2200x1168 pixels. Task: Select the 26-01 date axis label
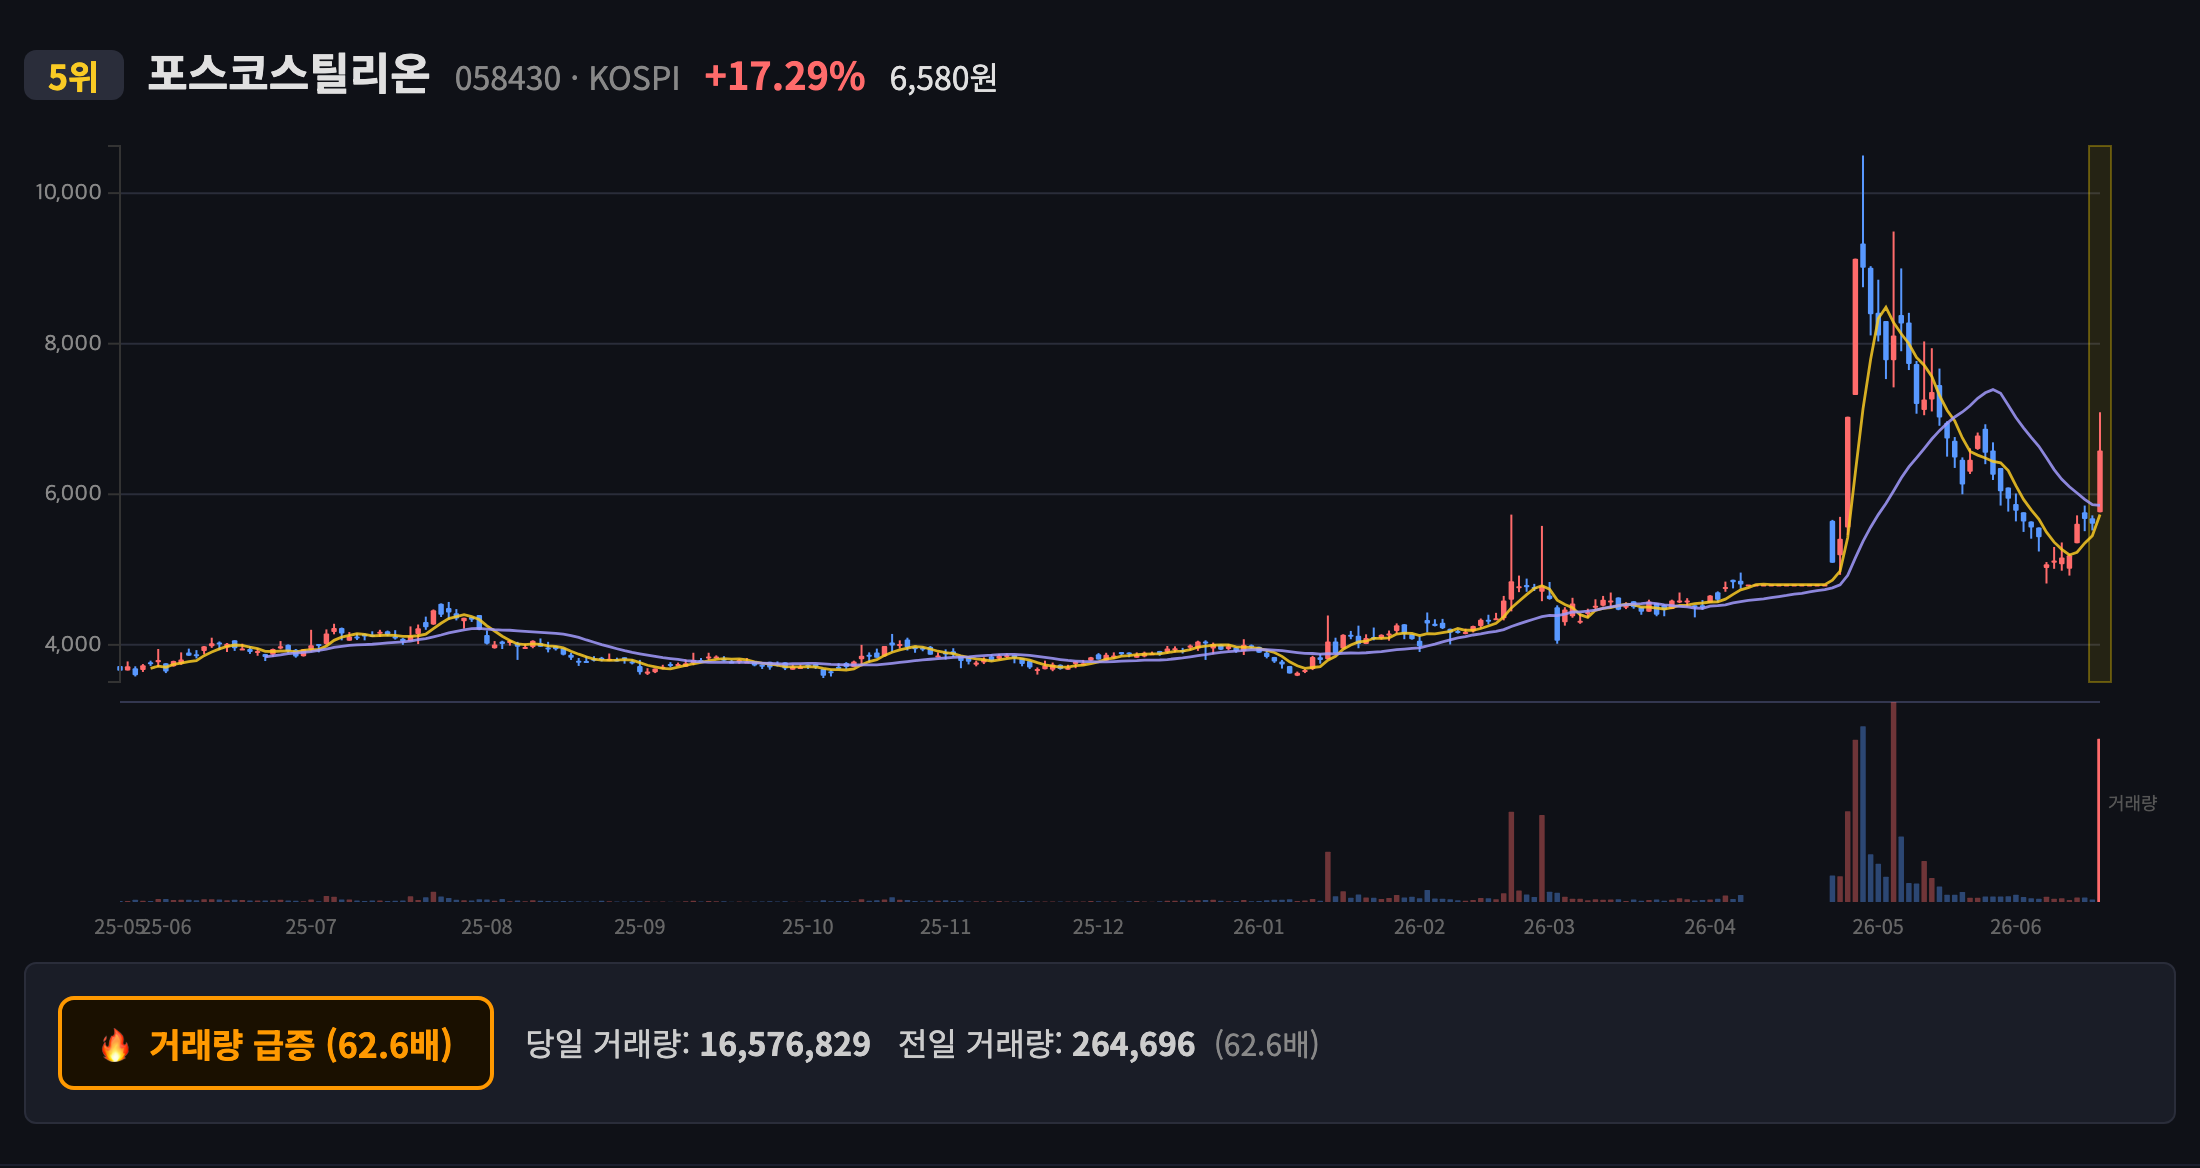(1259, 927)
